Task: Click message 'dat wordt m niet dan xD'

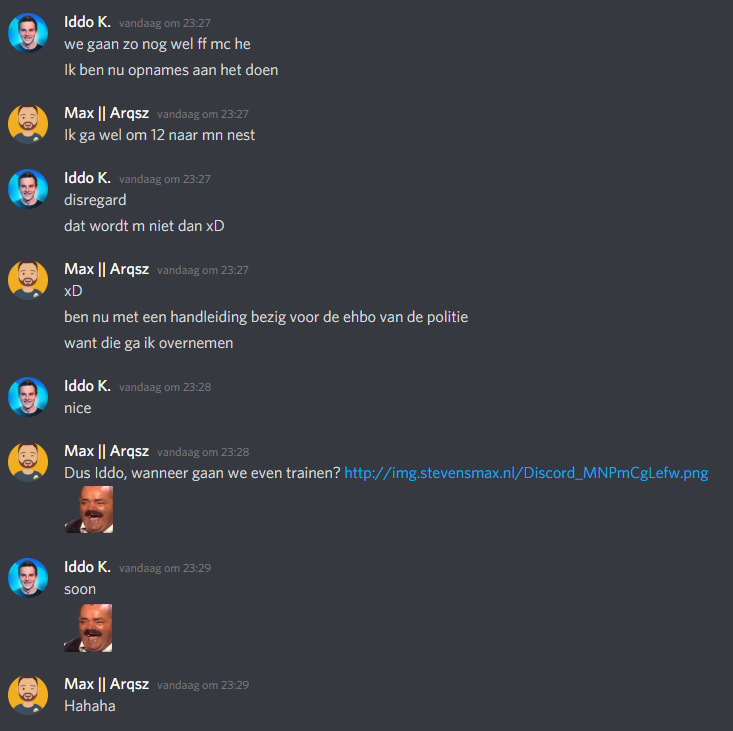Action: [144, 226]
